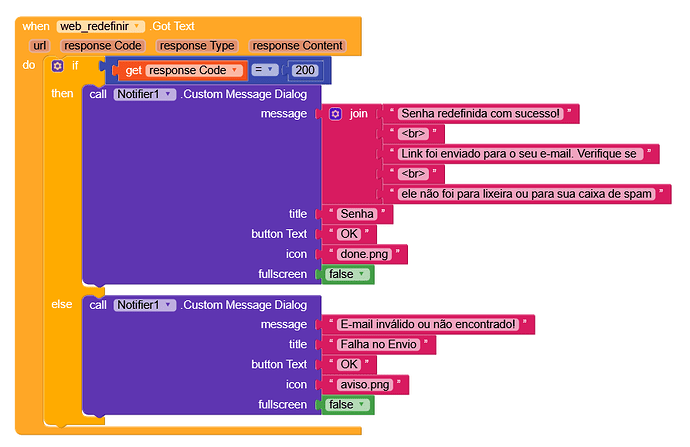Click 'button Text' label in the else block
This screenshot has width=690, height=447.
click(279, 364)
